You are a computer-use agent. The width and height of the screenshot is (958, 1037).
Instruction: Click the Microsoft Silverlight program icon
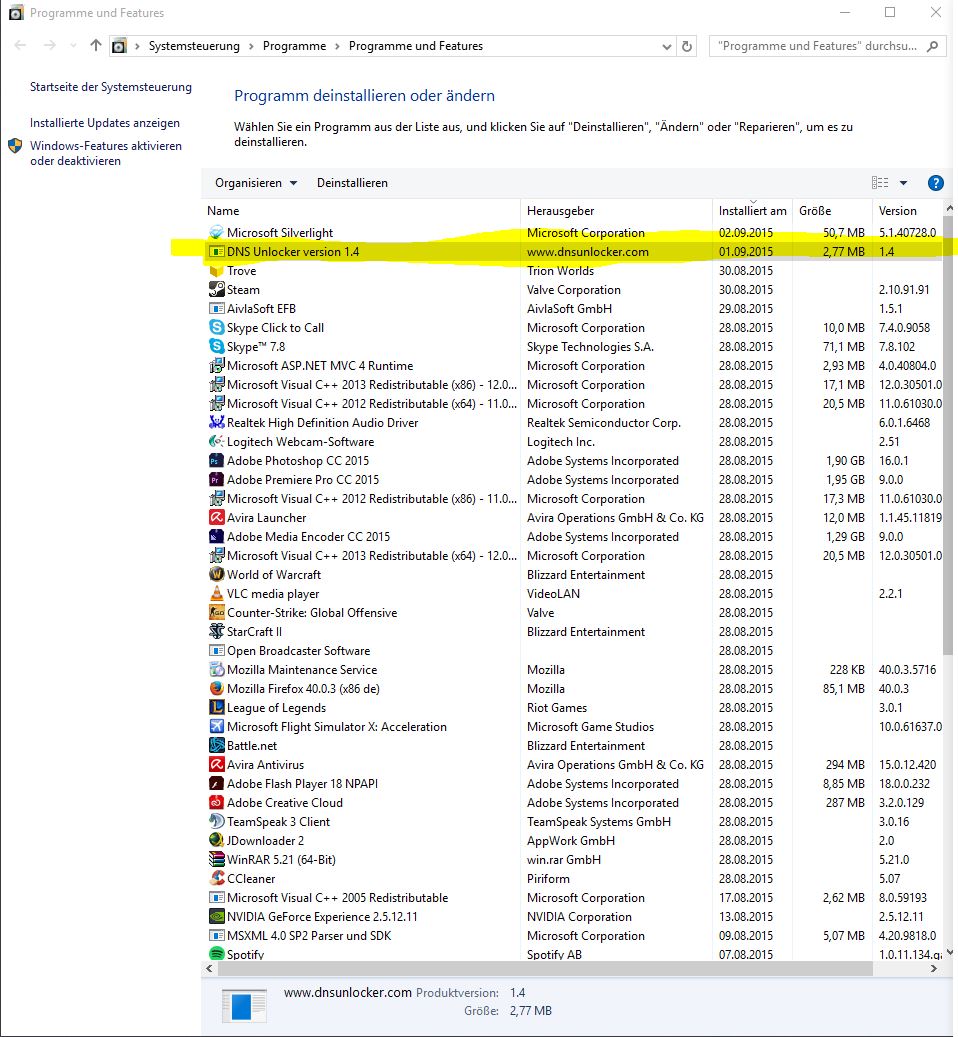tap(216, 232)
